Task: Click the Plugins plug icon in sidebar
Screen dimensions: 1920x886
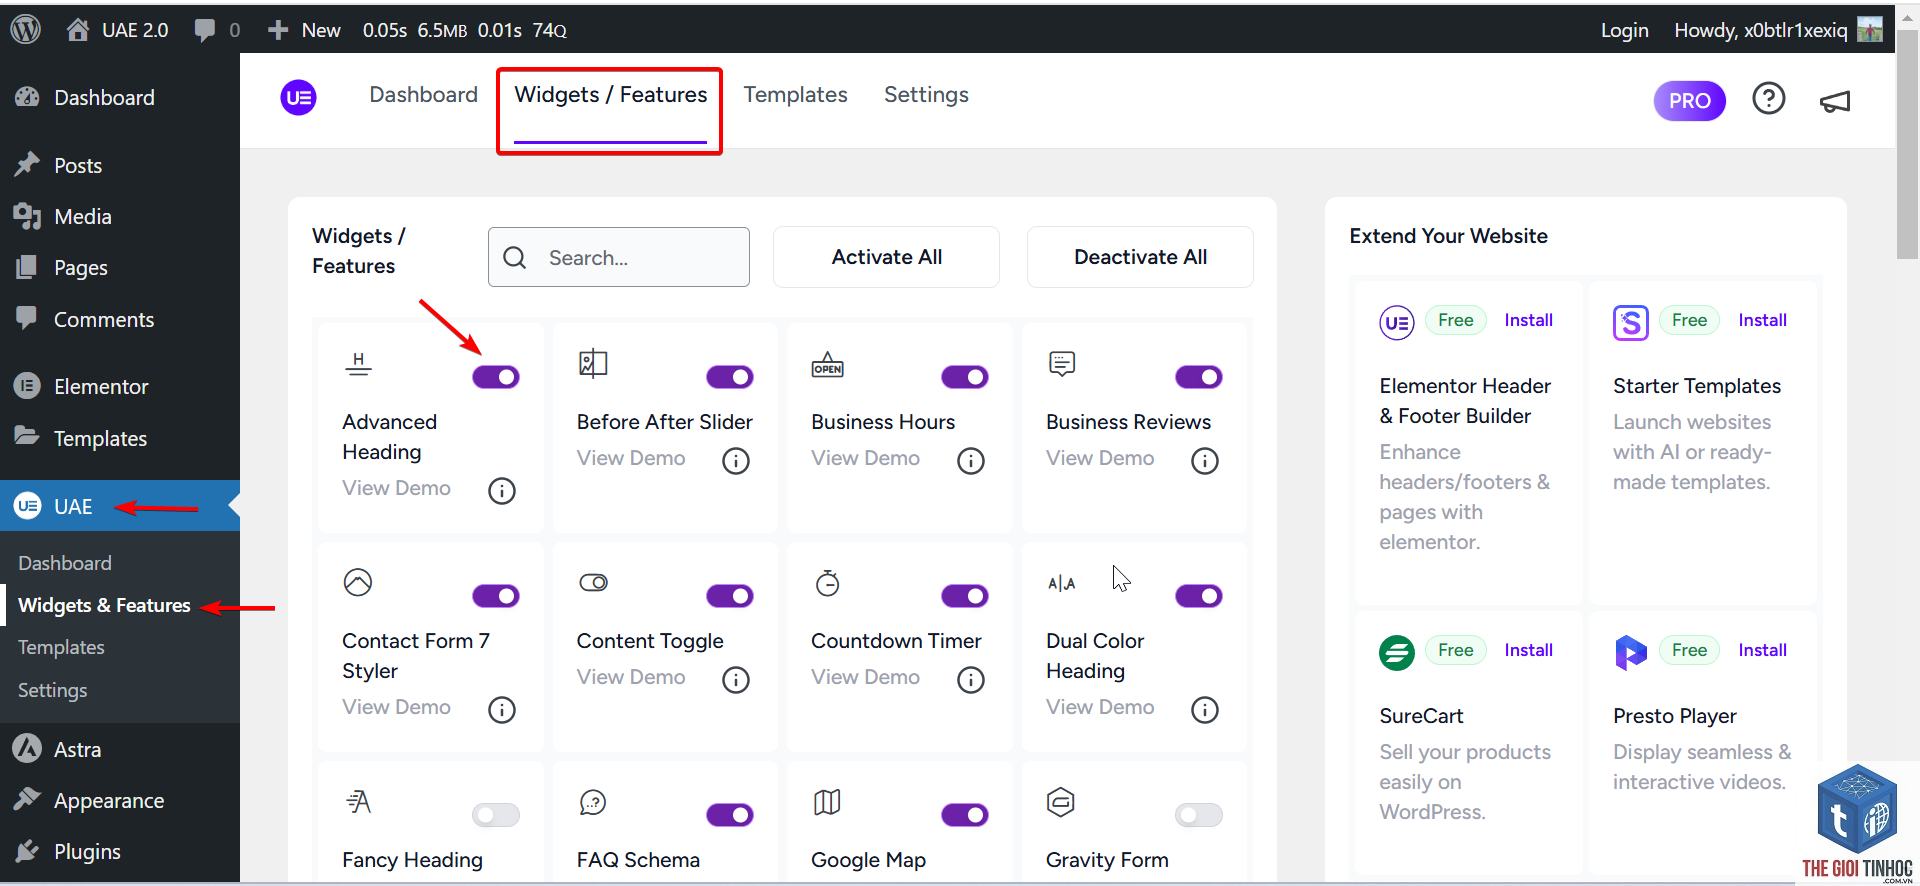Action: (27, 851)
